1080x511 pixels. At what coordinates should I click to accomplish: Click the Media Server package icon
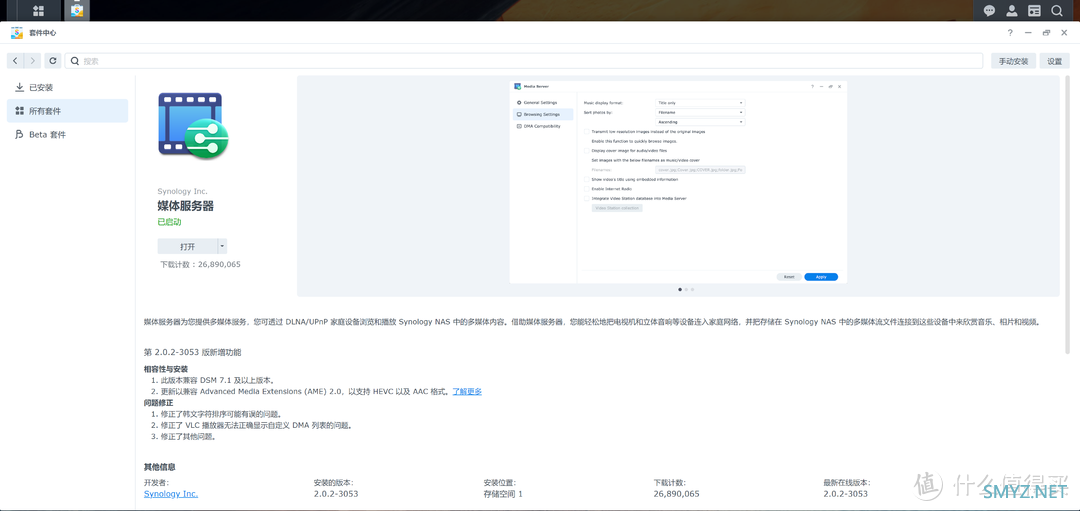tap(193, 125)
